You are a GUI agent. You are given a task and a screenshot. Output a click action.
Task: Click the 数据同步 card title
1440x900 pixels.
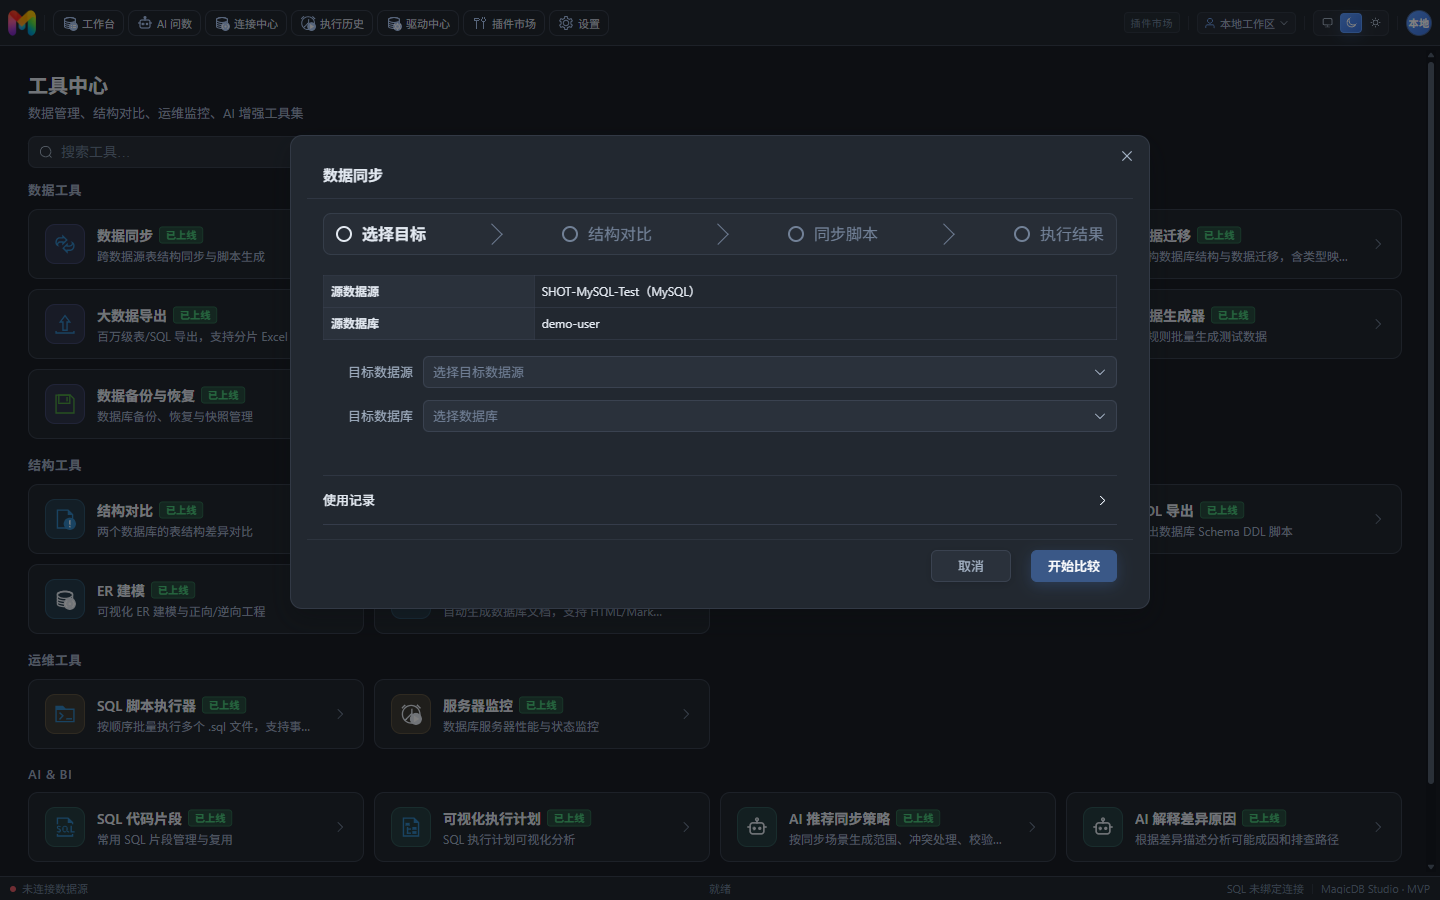pos(125,235)
